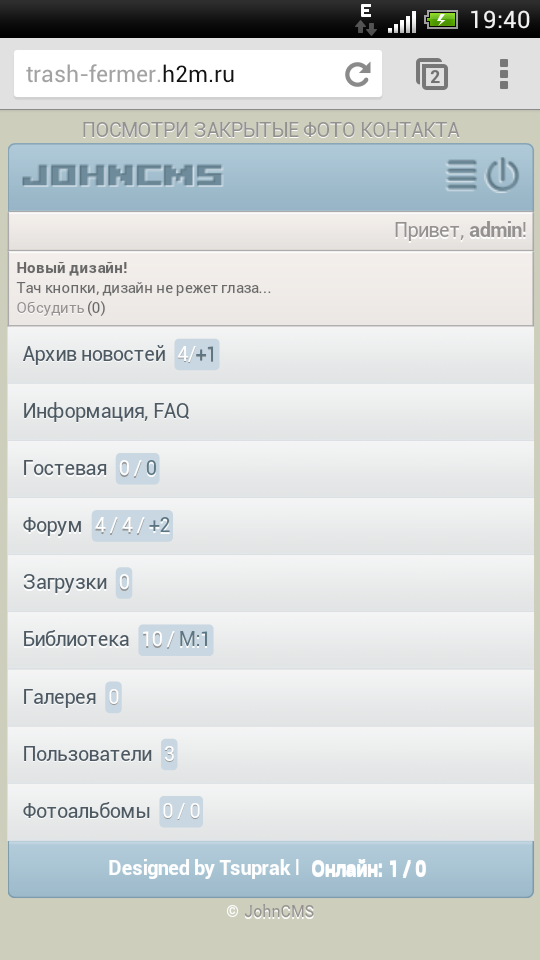The image size is (540, 960).
Task: Open the admin profile link
Action: click(496, 231)
